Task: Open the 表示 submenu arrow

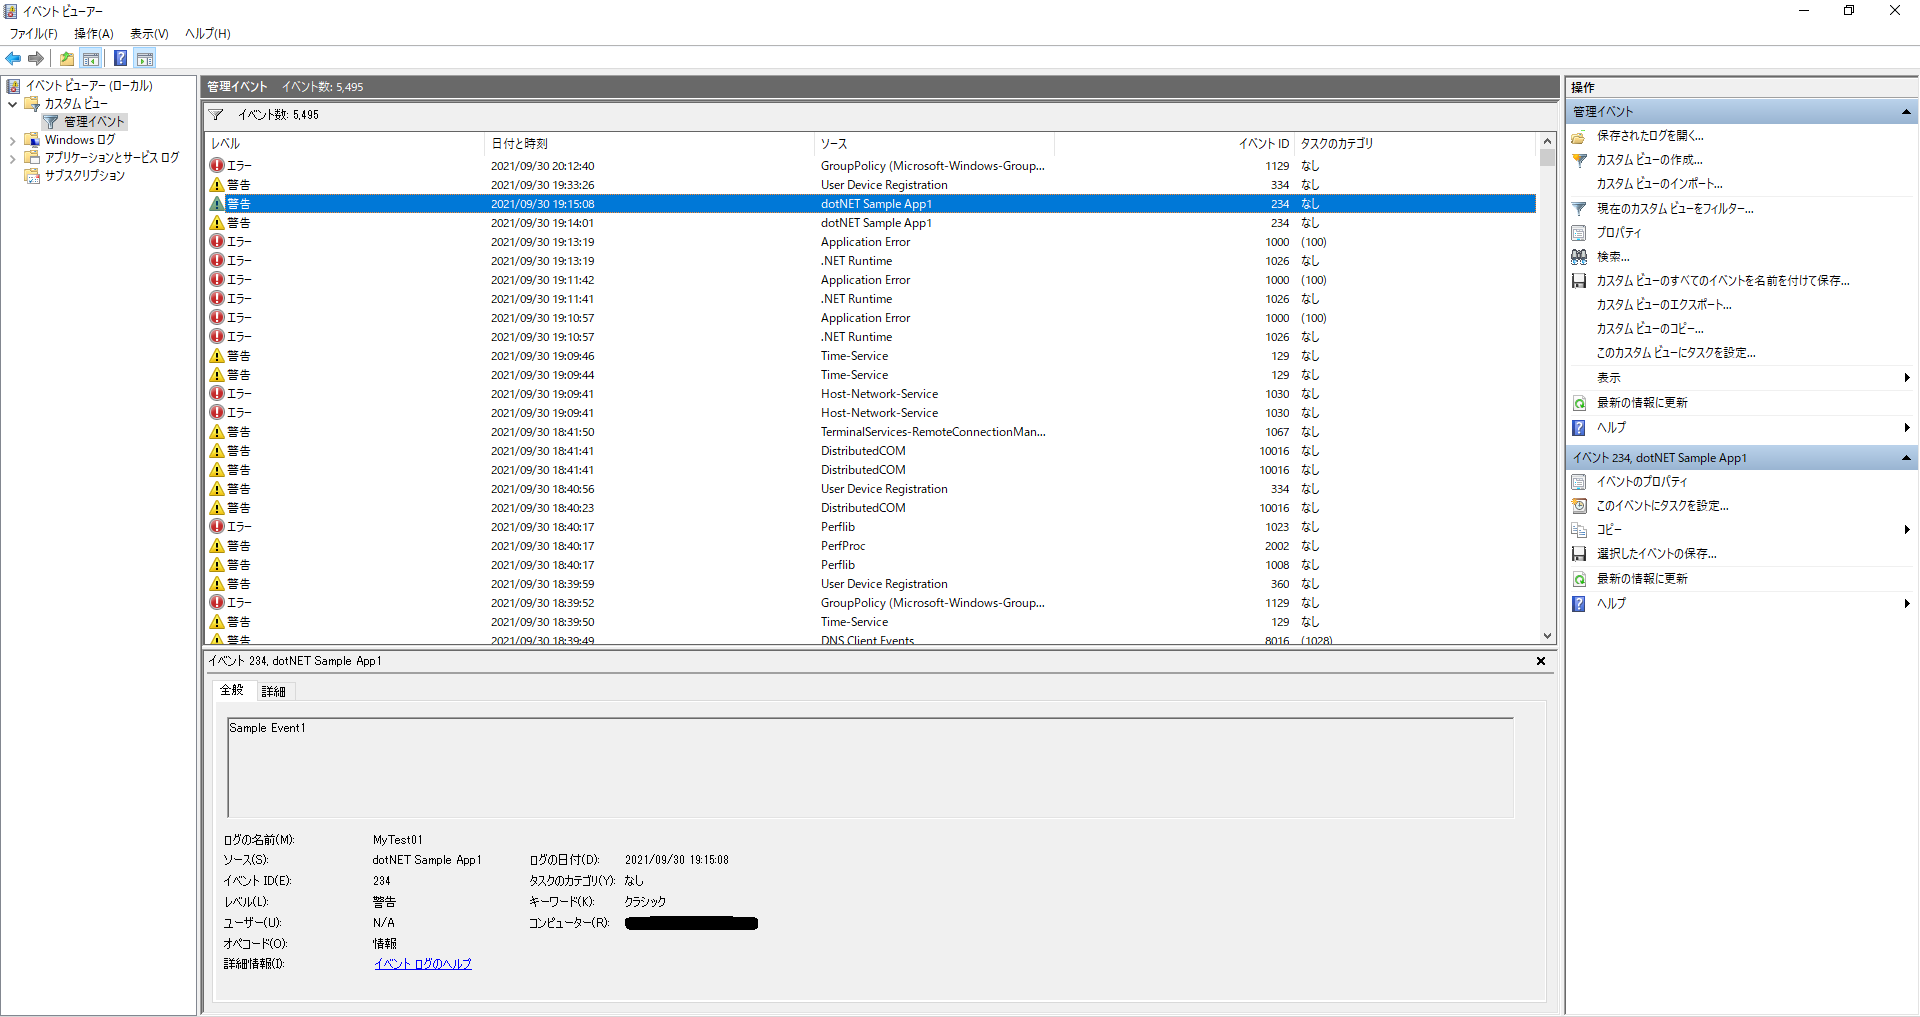Action: click(x=1908, y=377)
